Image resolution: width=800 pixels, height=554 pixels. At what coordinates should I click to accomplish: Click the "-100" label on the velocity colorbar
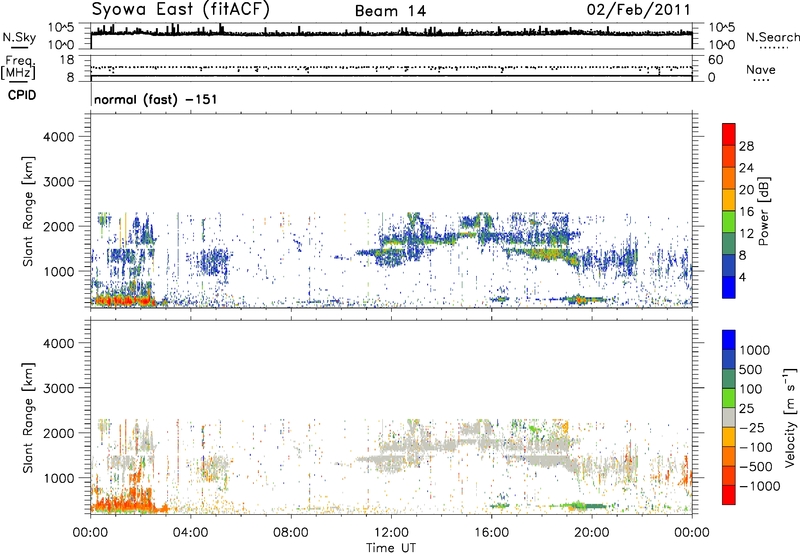click(x=756, y=447)
